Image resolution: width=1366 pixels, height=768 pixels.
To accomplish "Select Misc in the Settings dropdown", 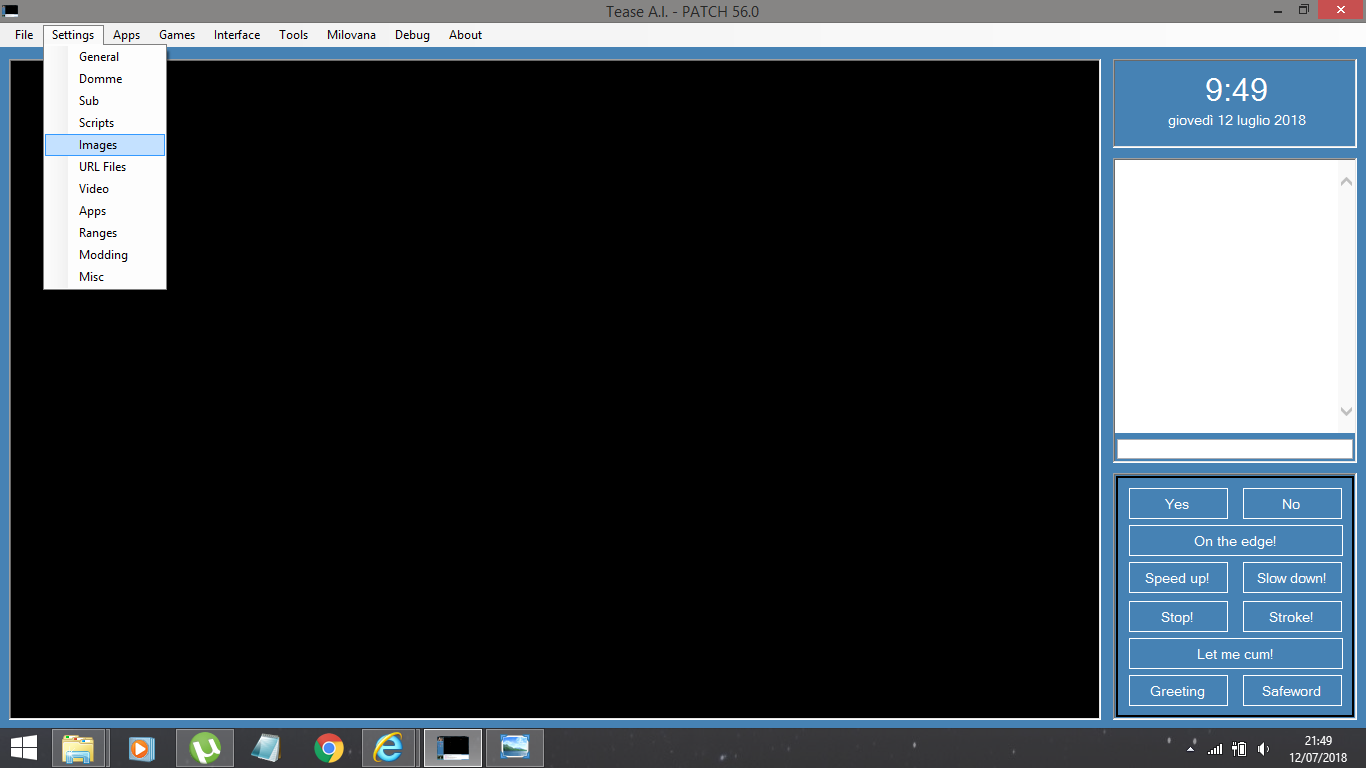I will 105,277.
